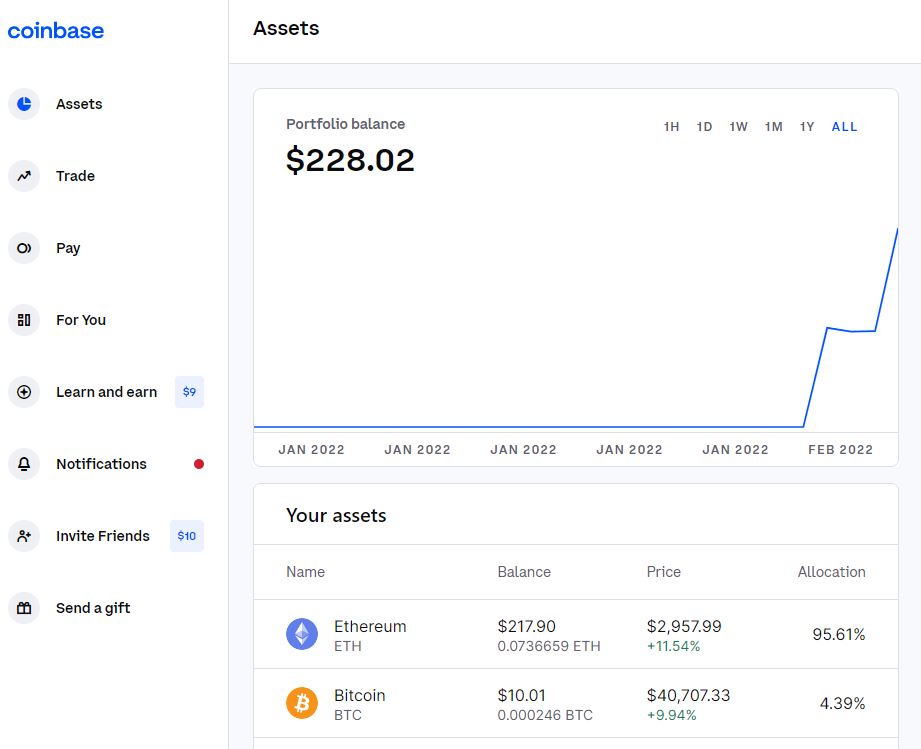Click the Ethereum price $2,957.99
This screenshot has width=921, height=749.
point(684,626)
